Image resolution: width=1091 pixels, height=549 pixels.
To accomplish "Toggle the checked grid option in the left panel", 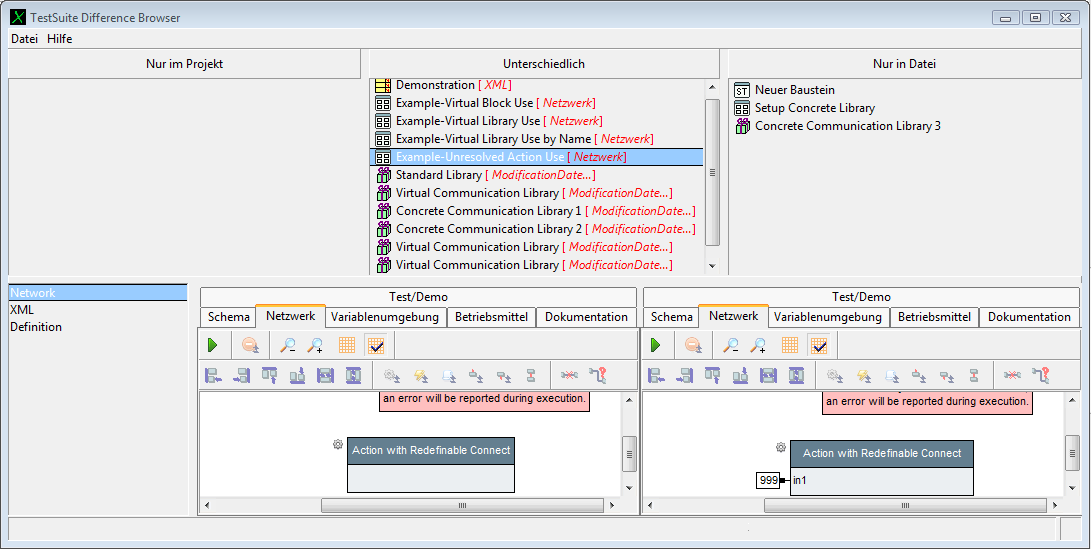I will coord(376,345).
